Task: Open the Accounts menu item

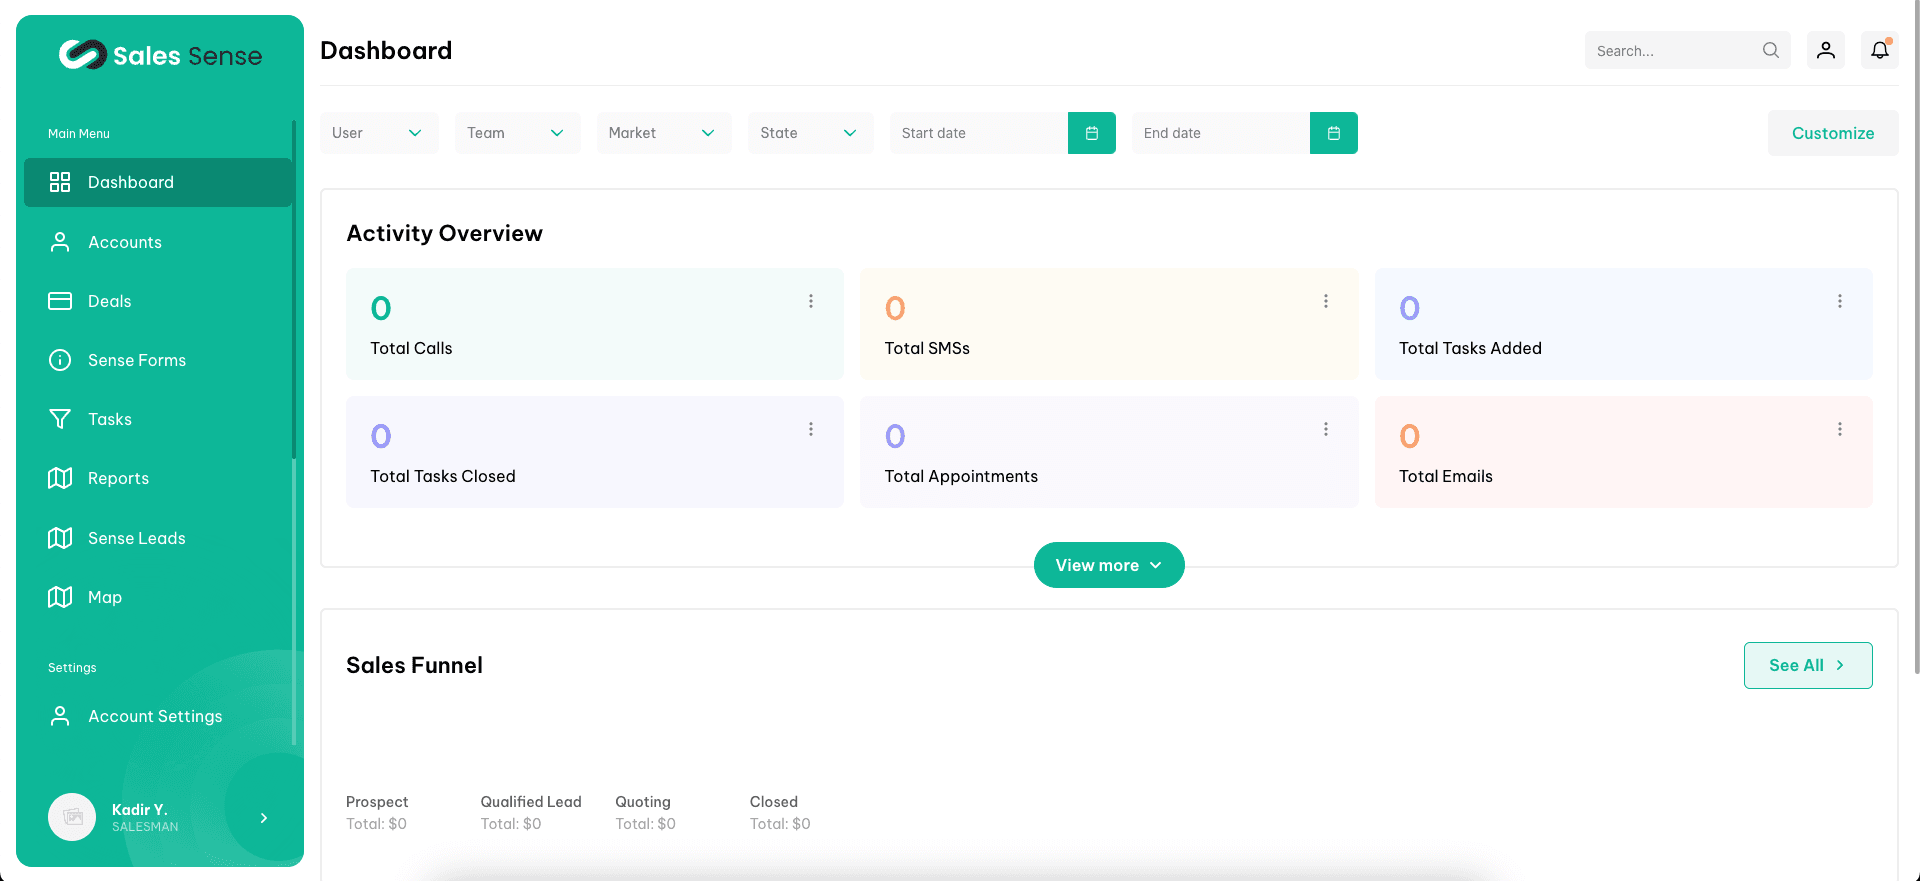Action: [158, 242]
